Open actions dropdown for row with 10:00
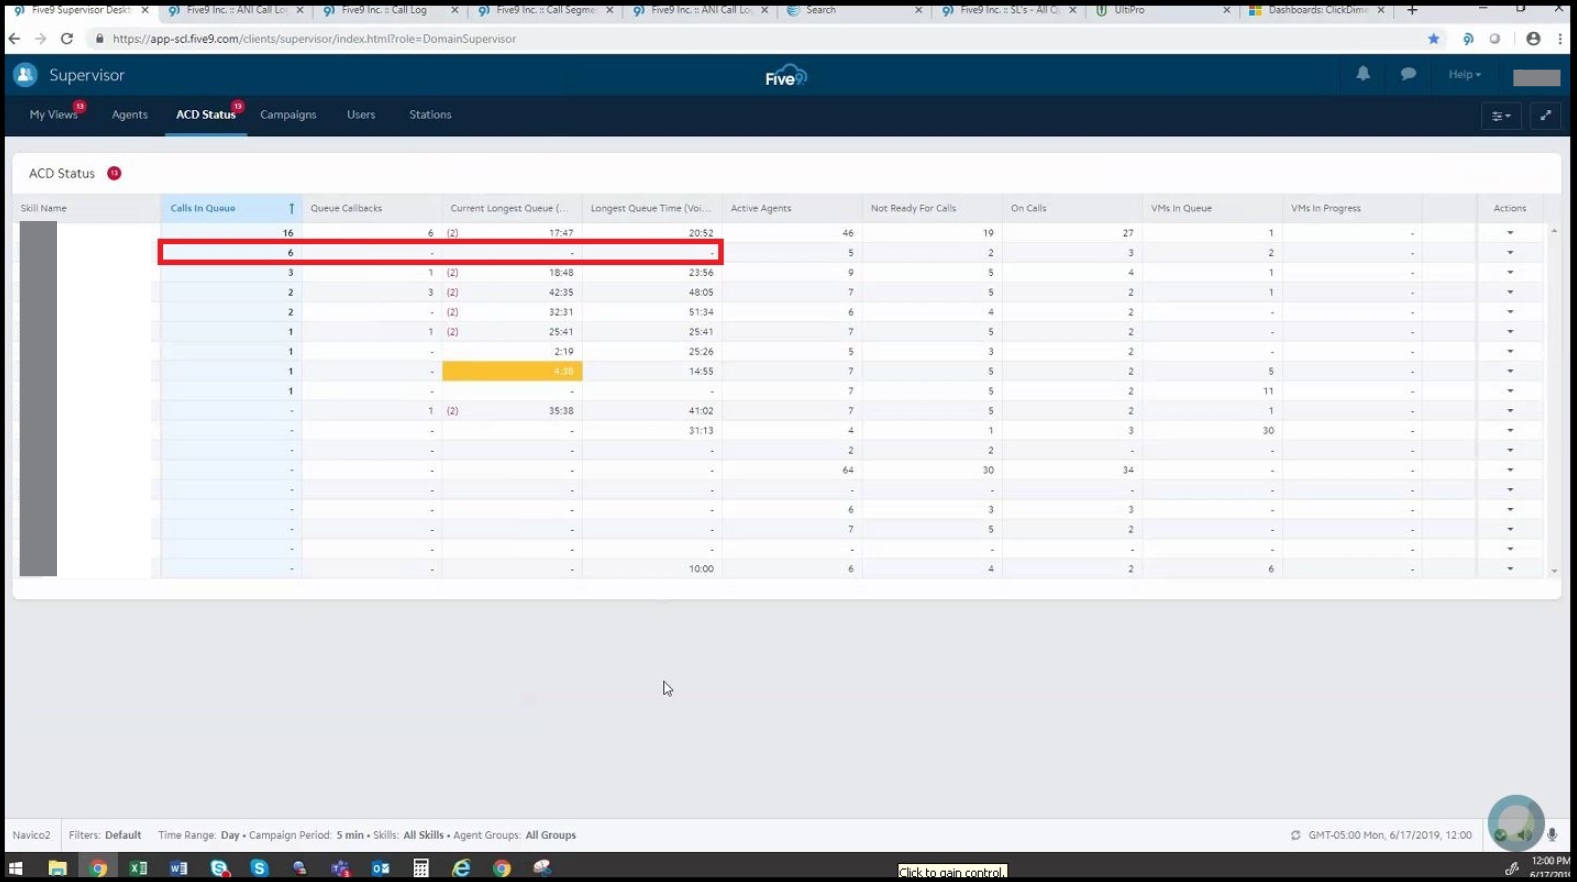Viewport: 1577px width, 882px height. (x=1510, y=569)
